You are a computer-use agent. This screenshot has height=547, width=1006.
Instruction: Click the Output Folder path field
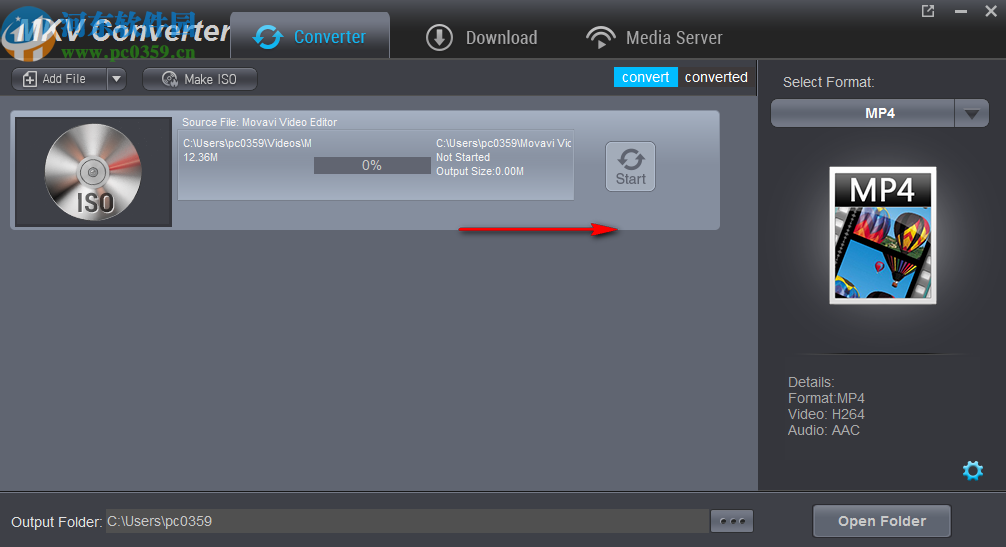tap(407, 521)
